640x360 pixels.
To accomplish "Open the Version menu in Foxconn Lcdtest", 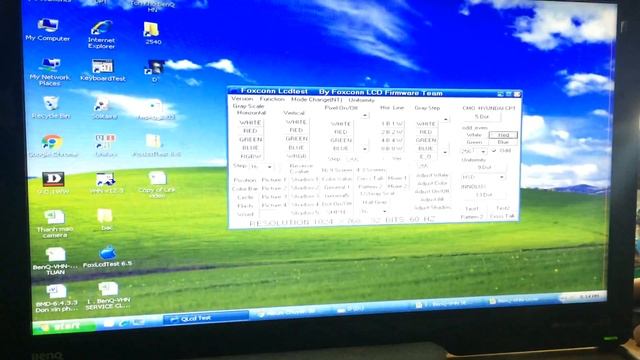I will click(242, 99).
